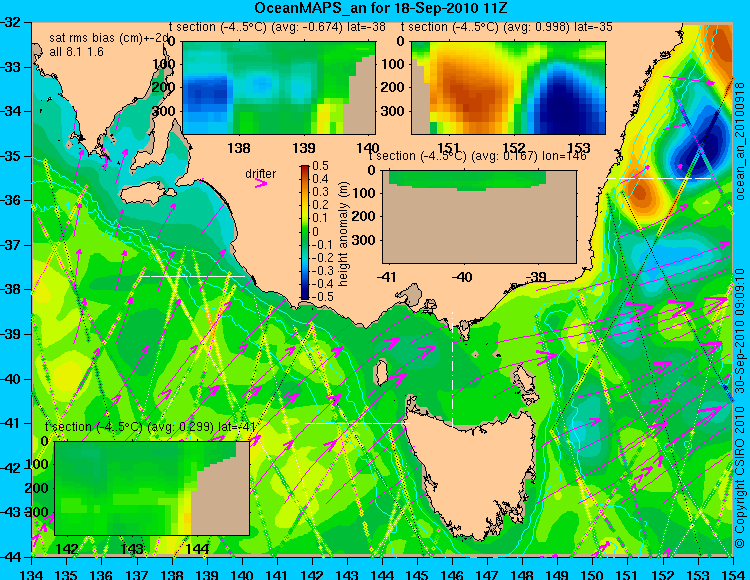Click the "153" label under the lat=-35 section
Viewport: 750px width, 580px height.
click(x=579, y=146)
